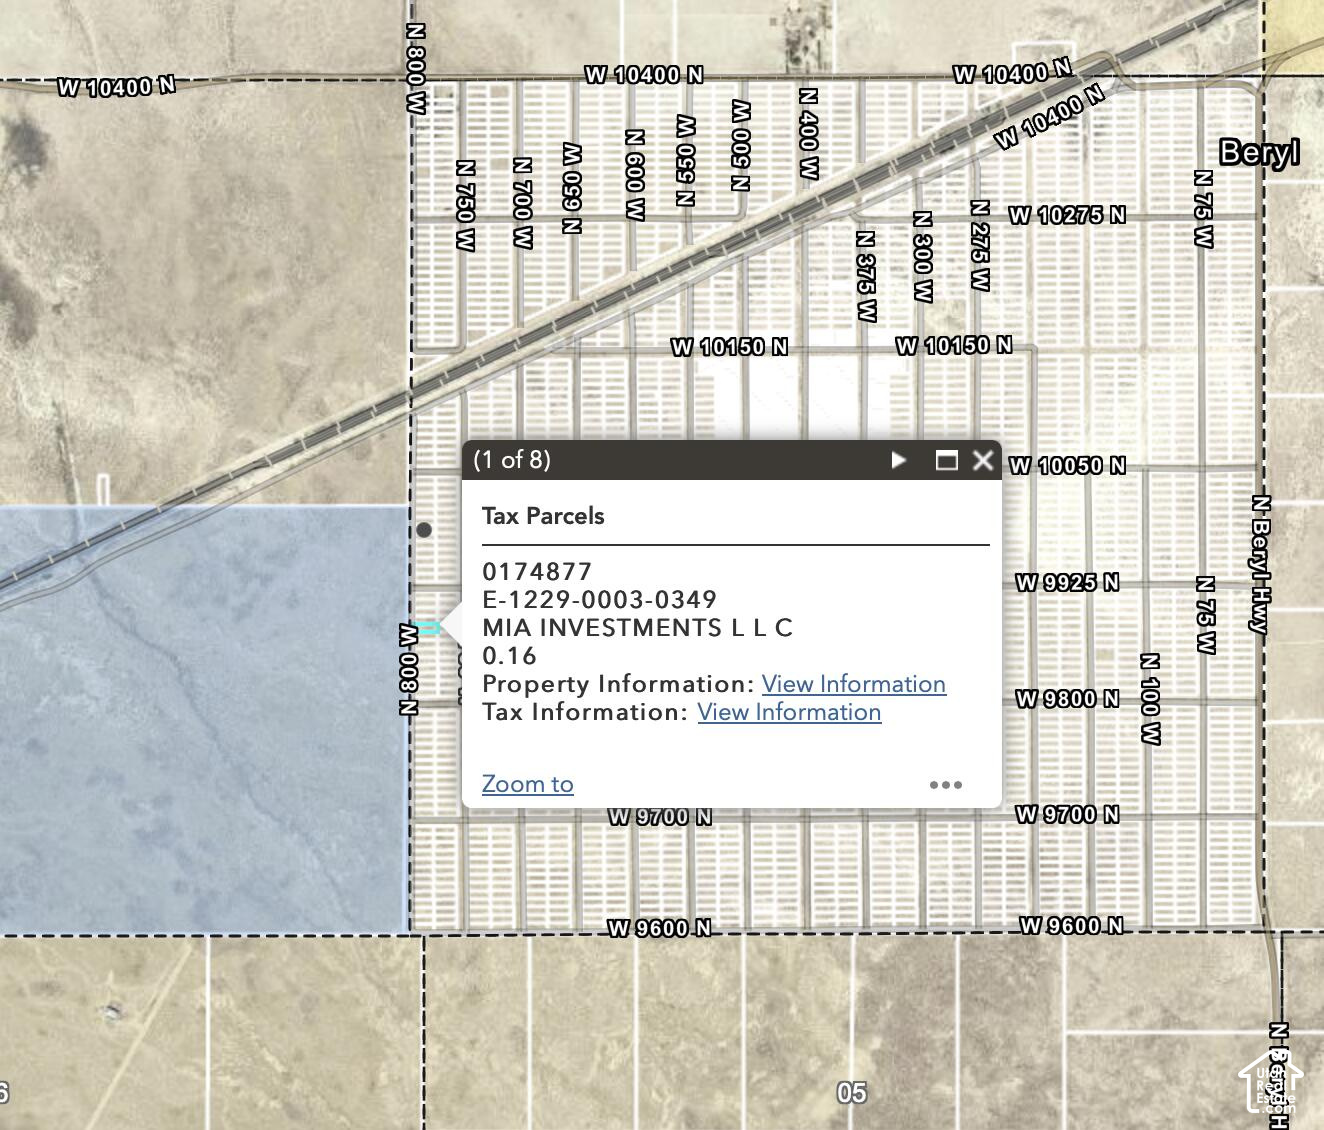Click the black dot marker on the map
The image size is (1324, 1130).
click(424, 530)
